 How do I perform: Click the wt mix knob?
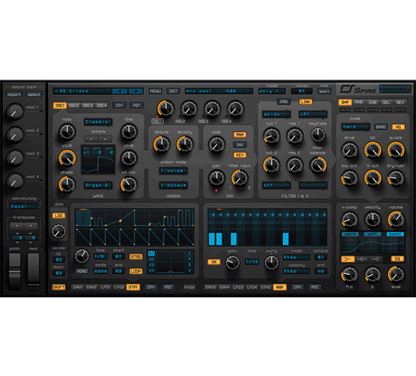pos(129,184)
